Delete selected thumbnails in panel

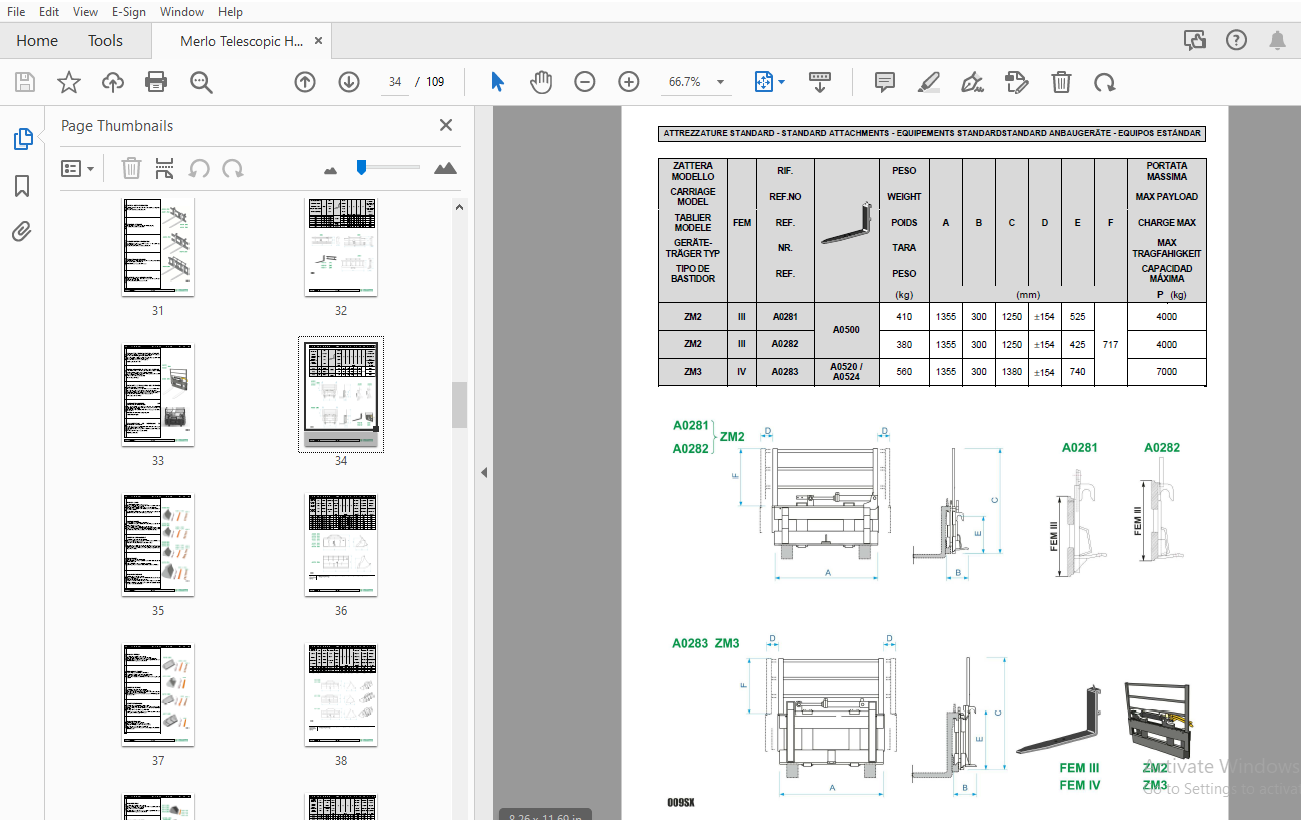131,168
